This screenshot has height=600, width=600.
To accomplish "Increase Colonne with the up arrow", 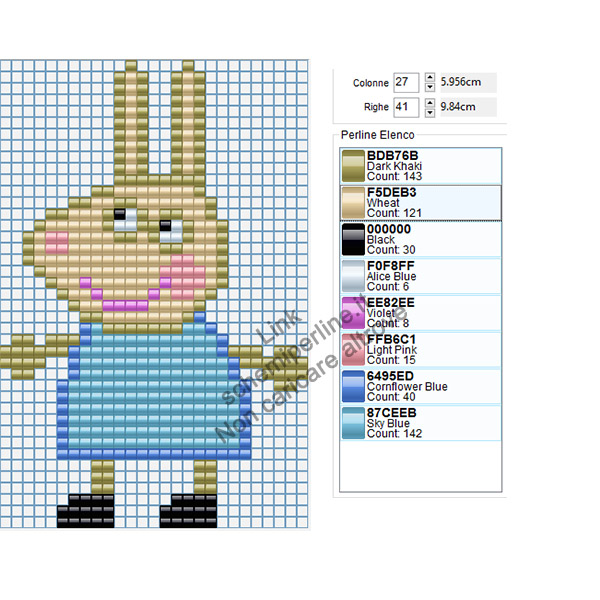I will [430, 78].
